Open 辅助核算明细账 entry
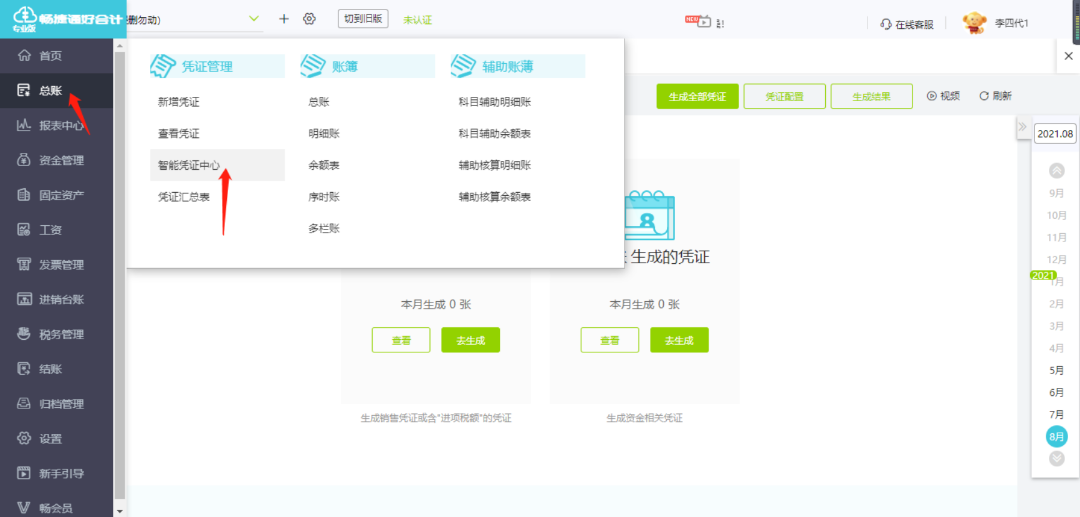Screen dimensions: 1080x517 pos(495,165)
